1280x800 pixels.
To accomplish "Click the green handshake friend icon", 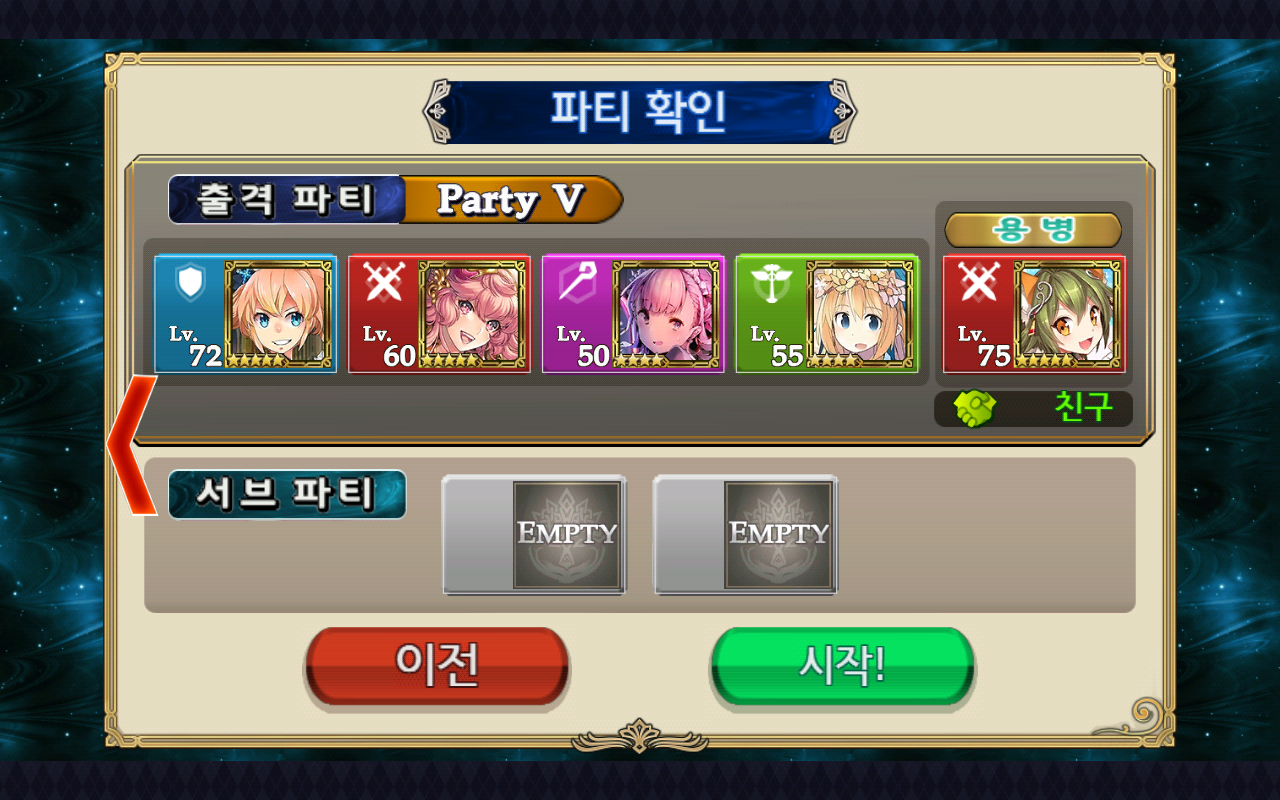I will pyautogui.click(x=976, y=409).
